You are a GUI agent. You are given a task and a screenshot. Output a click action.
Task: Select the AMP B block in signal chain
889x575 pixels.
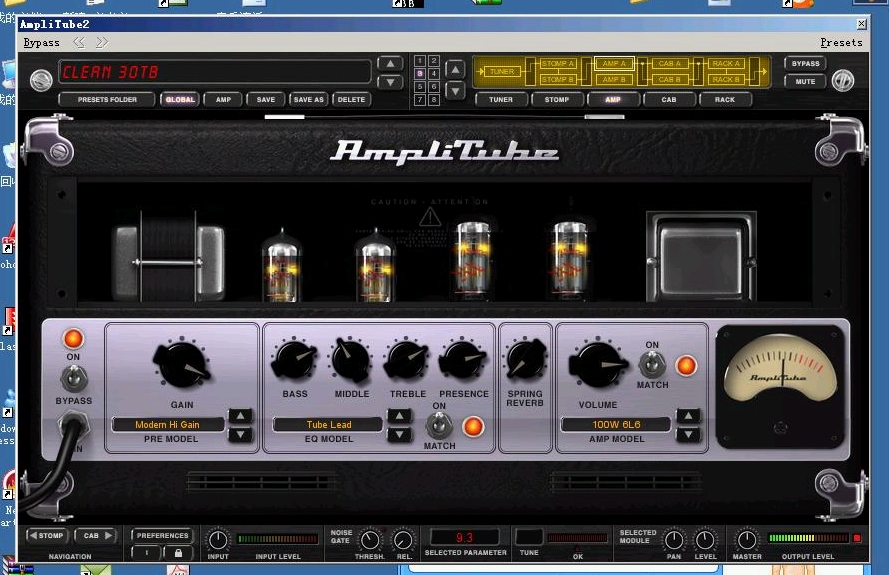[x=614, y=79]
